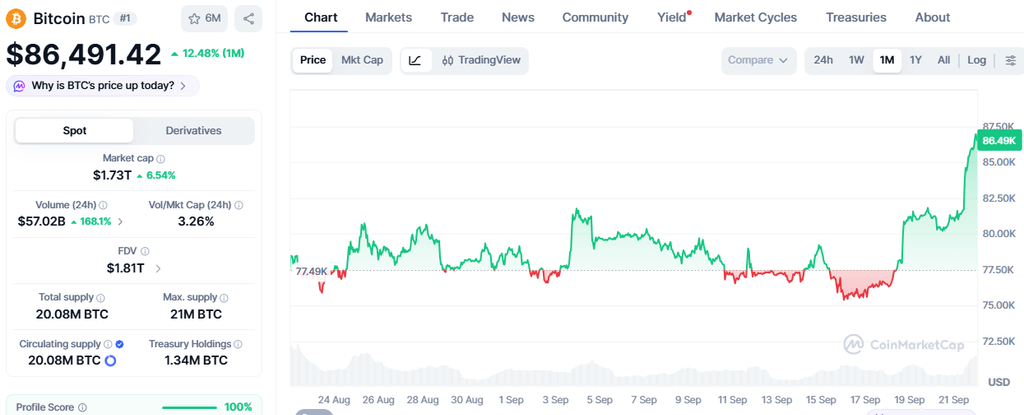Screen dimensions: 1024x415
Task: Click the Bitcoin orange logo icon
Action: 17,18
